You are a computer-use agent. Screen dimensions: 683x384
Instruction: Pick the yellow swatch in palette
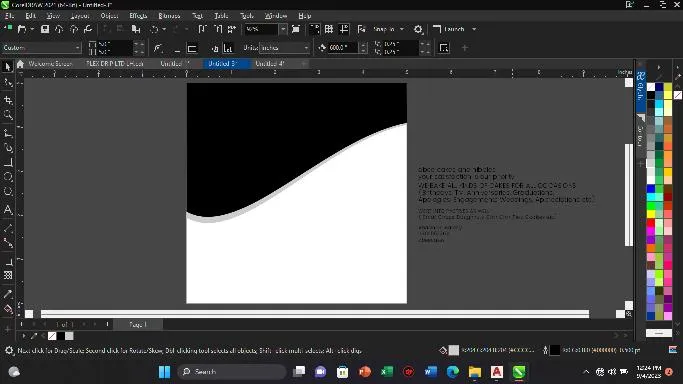tap(651, 214)
